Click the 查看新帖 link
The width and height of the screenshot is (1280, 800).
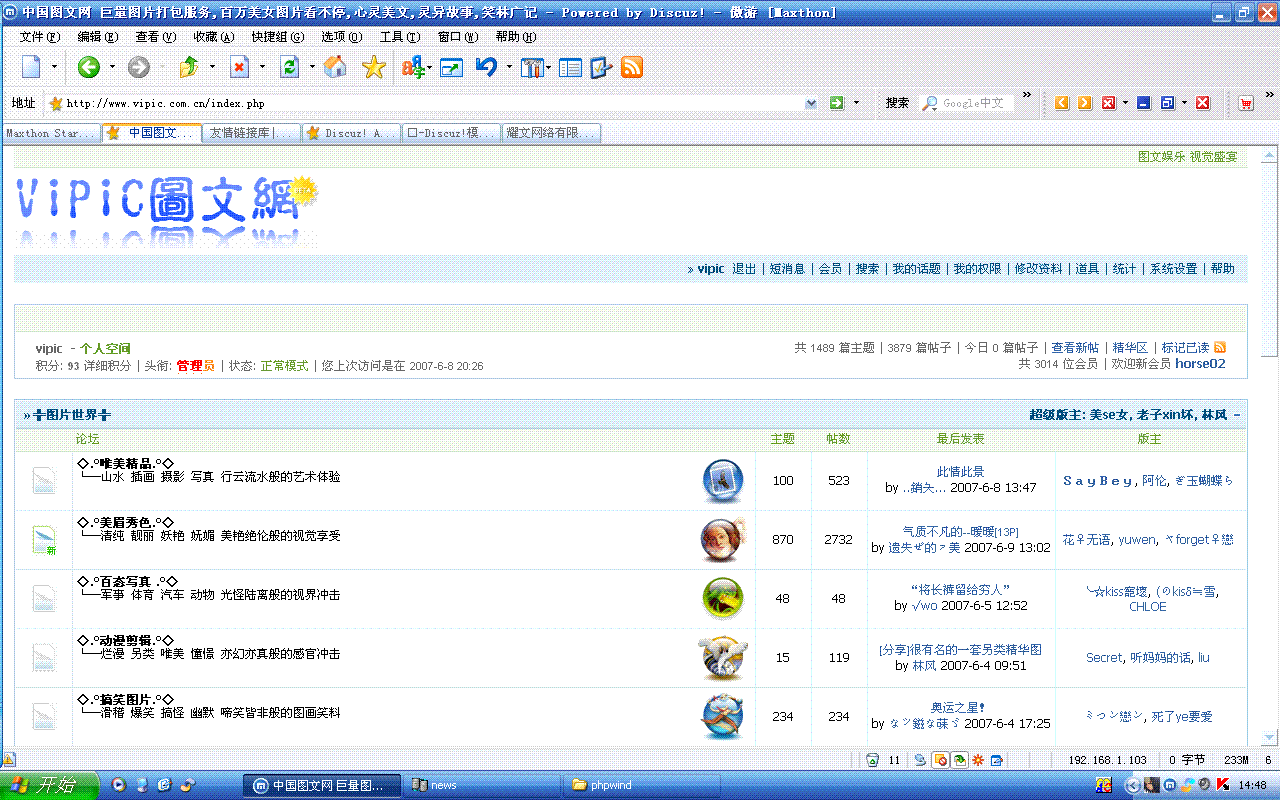pyautogui.click(x=1075, y=347)
